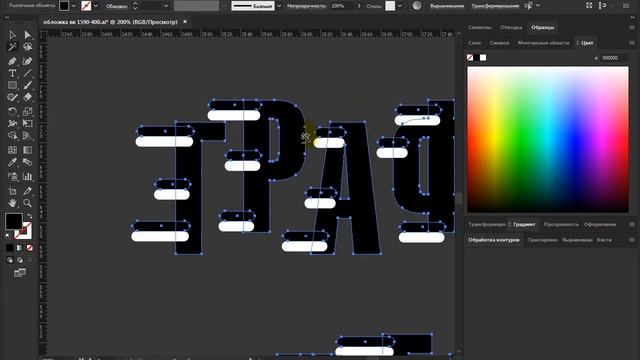This screenshot has height=360, width=640.
Task: Open brush definition dropdown next to Базовый
Action: [279, 6]
